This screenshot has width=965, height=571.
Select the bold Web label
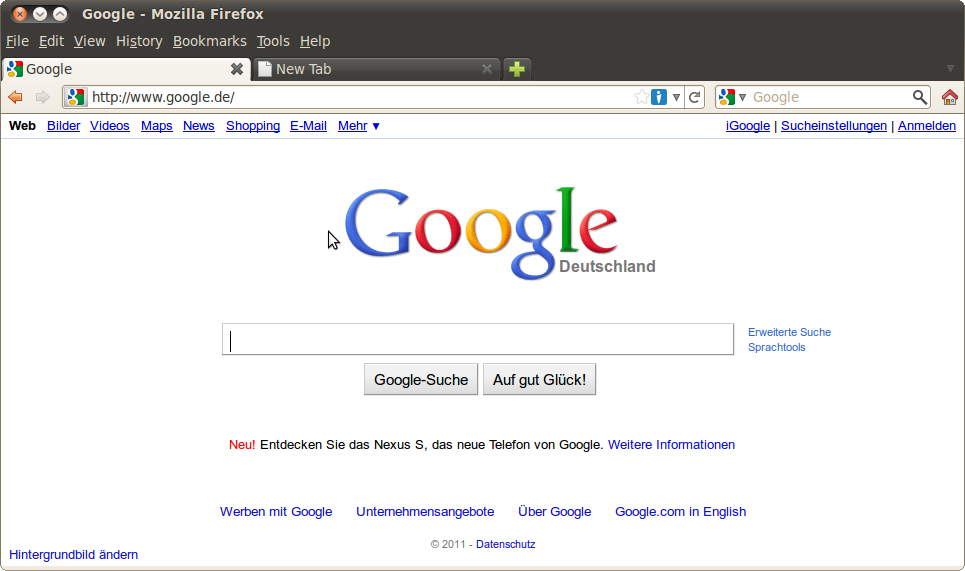pyautogui.click(x=22, y=126)
